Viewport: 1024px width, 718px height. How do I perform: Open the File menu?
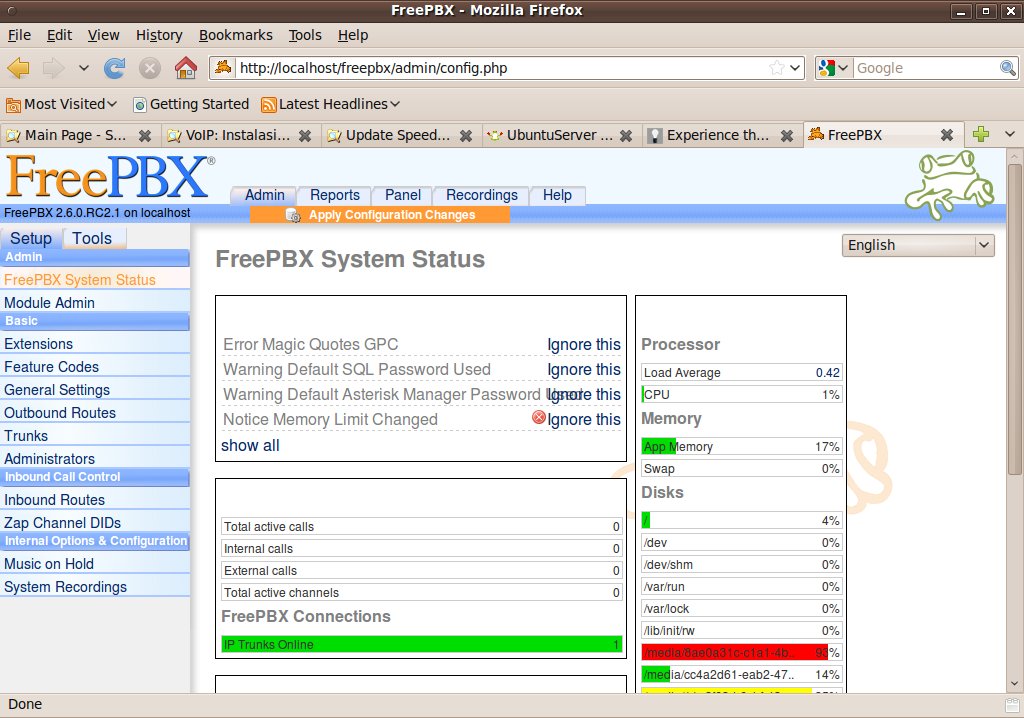[19, 35]
